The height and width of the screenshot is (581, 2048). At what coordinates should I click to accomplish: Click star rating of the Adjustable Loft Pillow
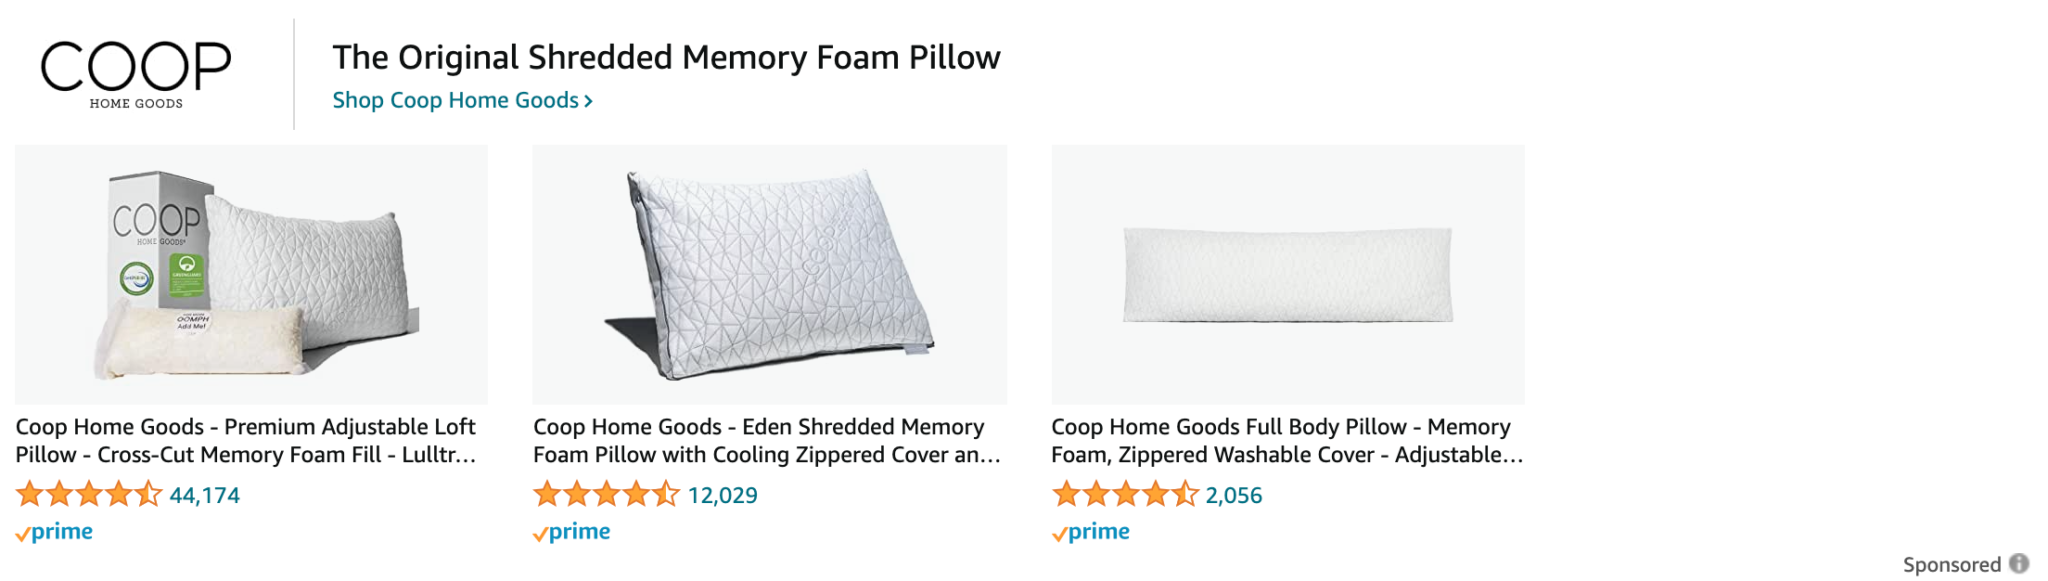pos(89,494)
